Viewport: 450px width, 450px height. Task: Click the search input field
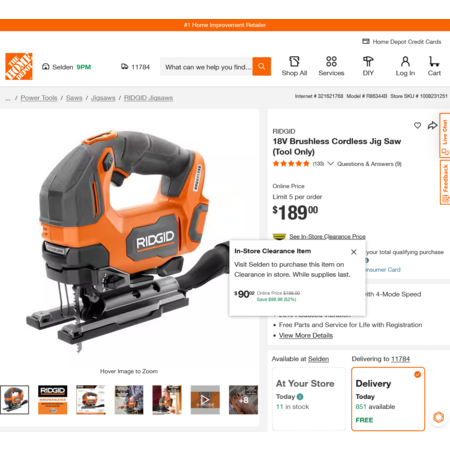[x=207, y=67]
